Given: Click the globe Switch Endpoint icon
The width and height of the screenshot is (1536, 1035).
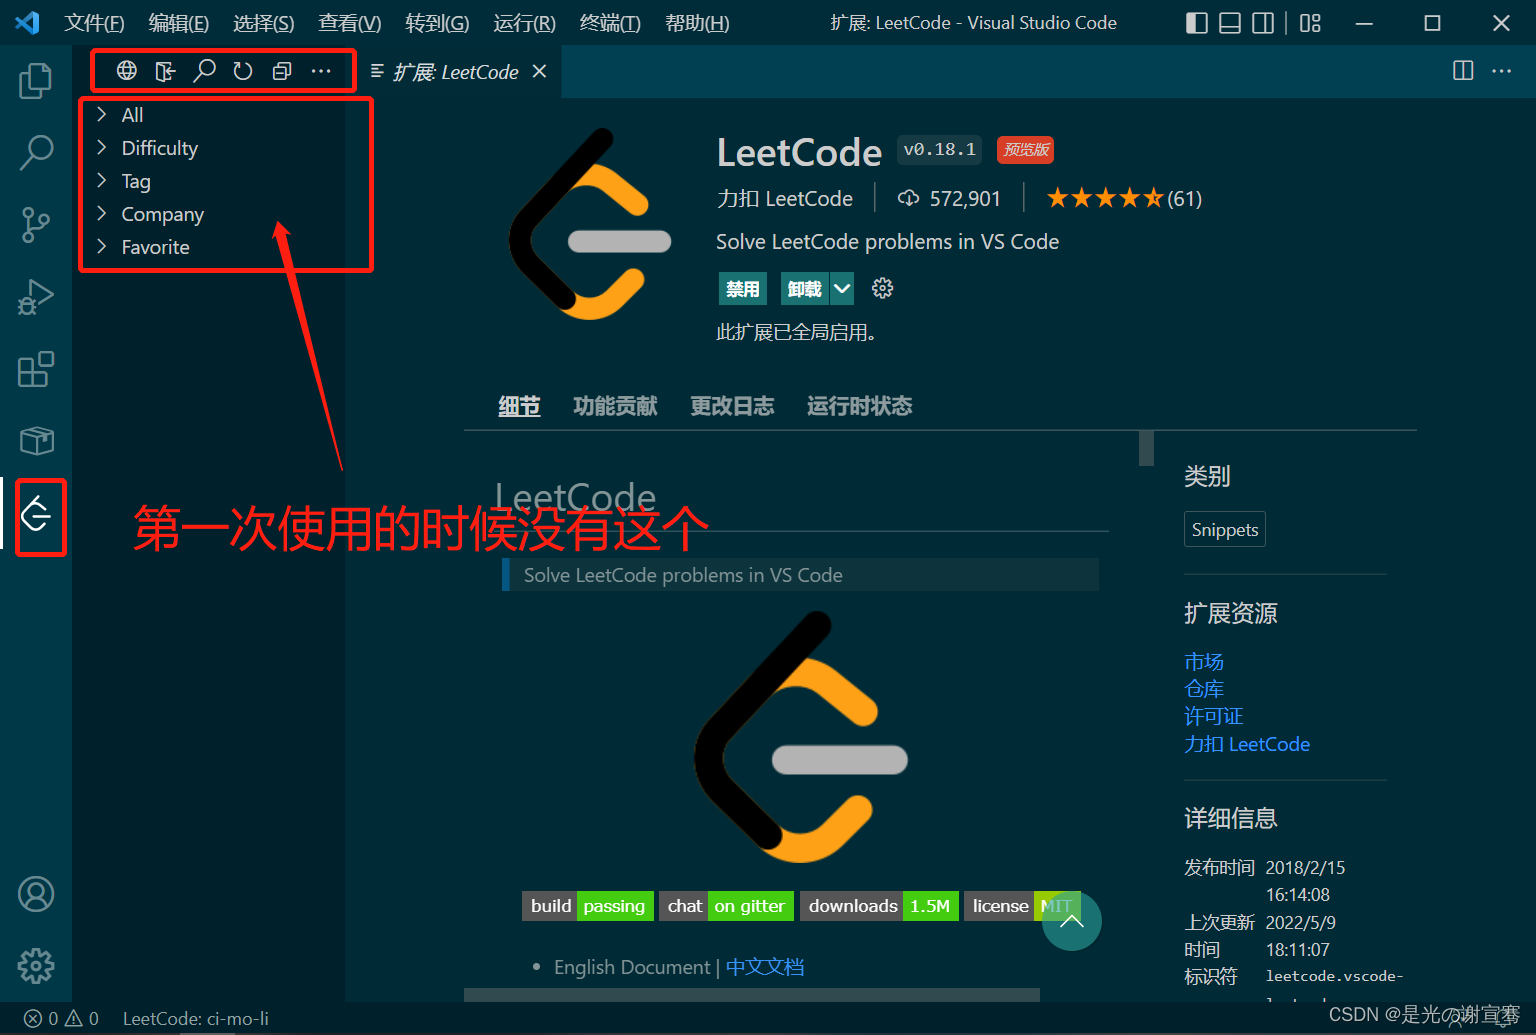Looking at the screenshot, I should click(x=127, y=70).
